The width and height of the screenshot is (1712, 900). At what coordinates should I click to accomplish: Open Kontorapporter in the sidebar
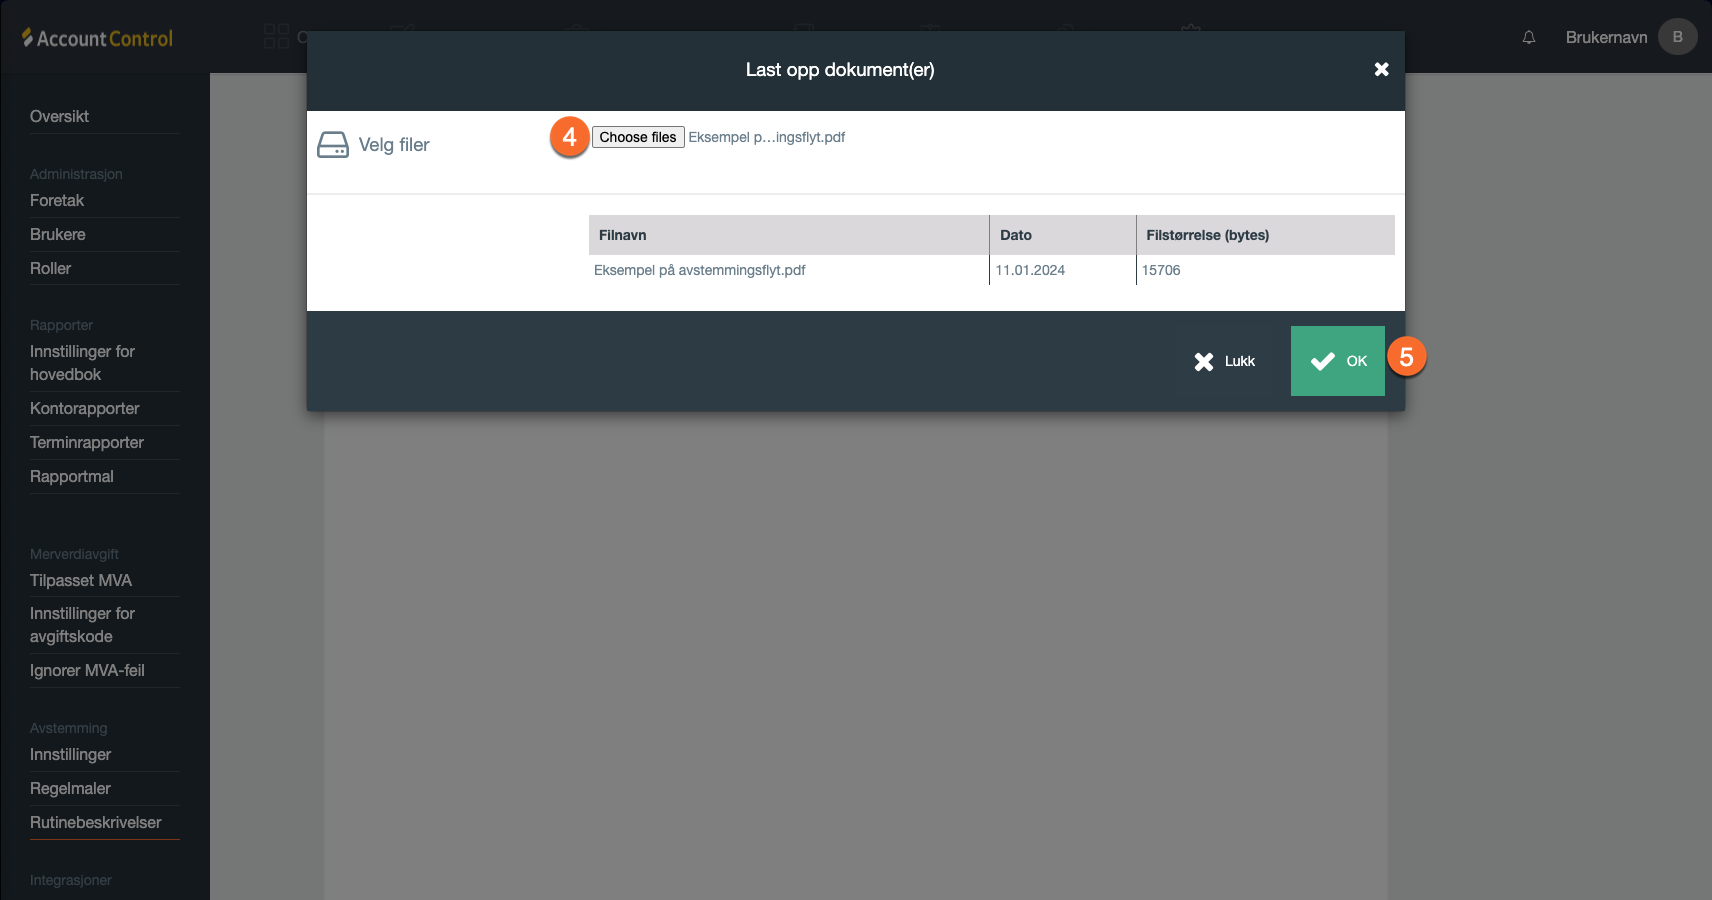pyautogui.click(x=84, y=408)
